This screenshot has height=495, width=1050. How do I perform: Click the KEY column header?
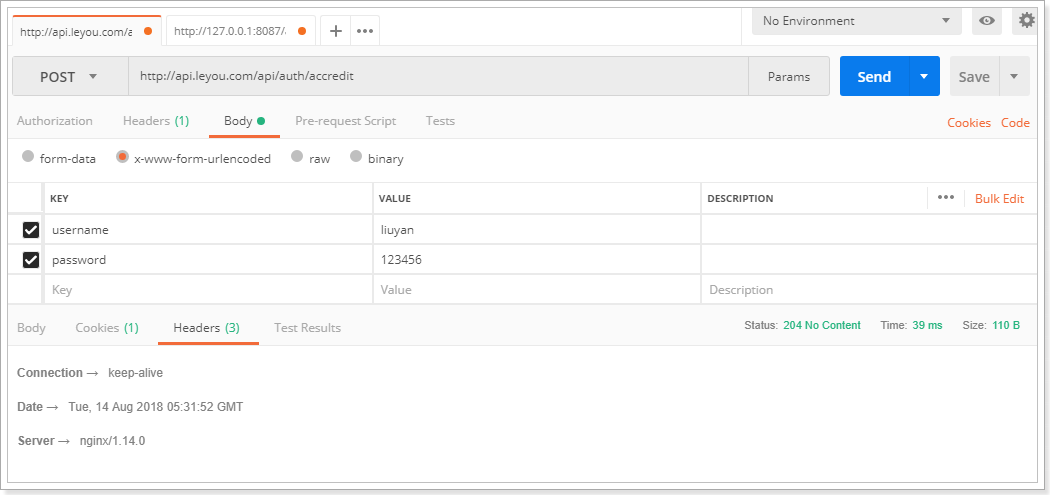pyautogui.click(x=60, y=199)
